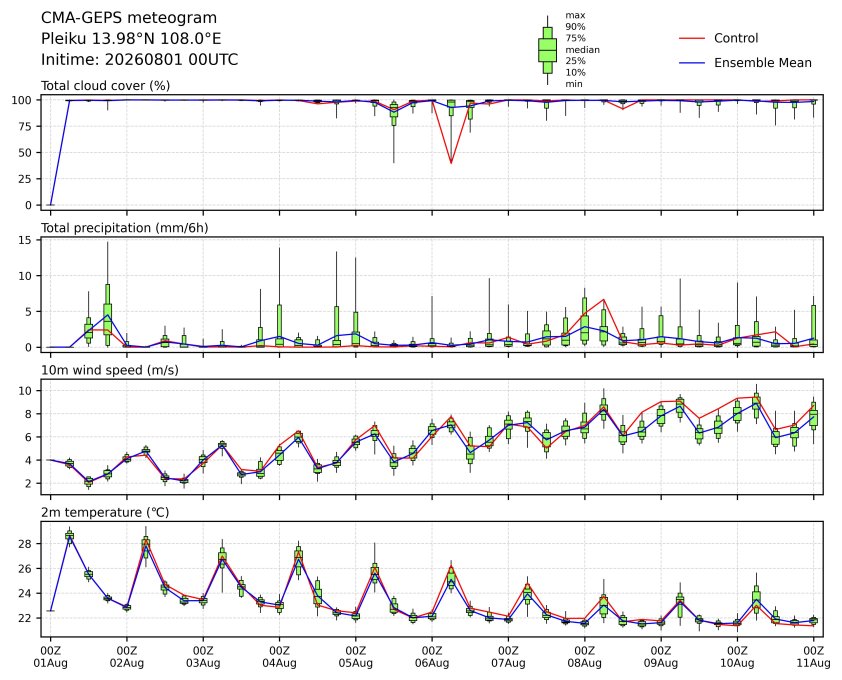
Task: Click the '90%' legend label
Action: coord(575,27)
